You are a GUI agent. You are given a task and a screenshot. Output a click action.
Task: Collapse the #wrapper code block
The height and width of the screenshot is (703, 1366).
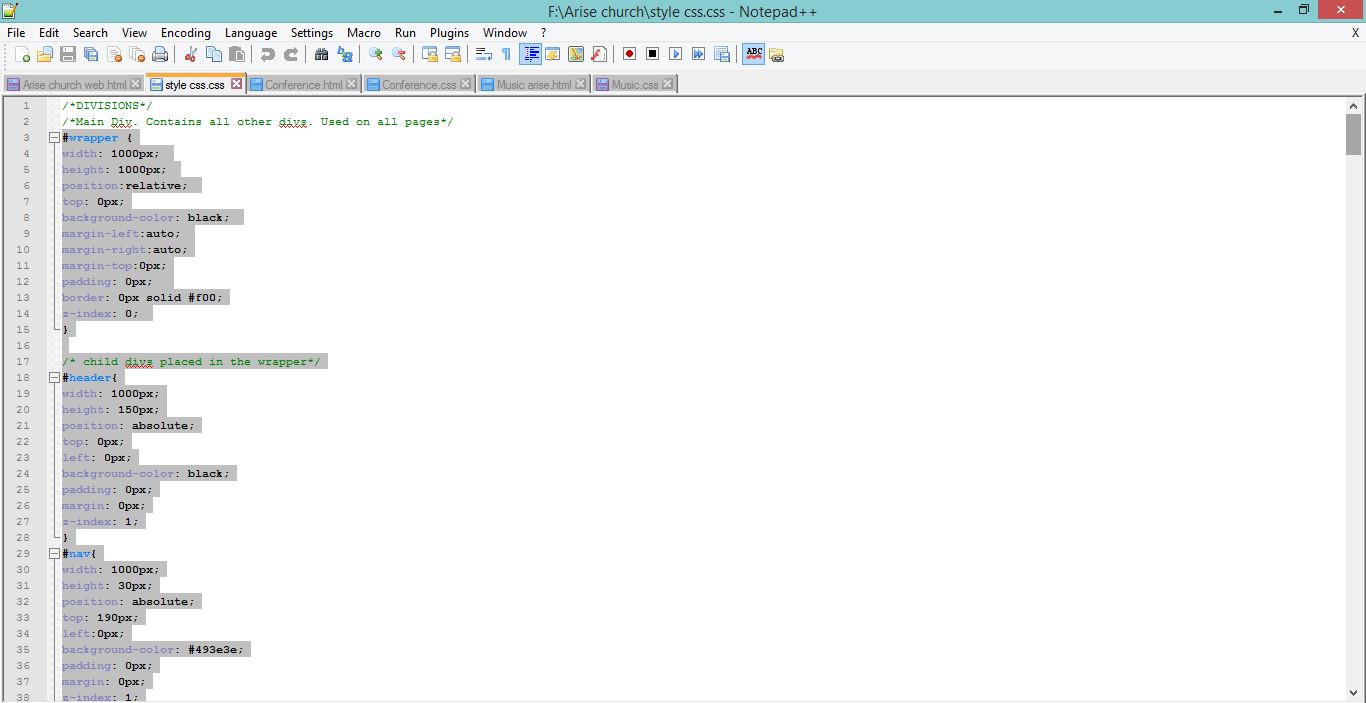coord(54,138)
